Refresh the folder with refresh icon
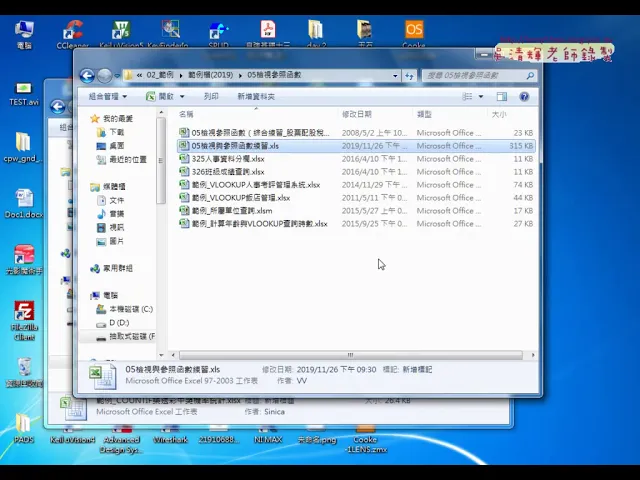Screen dimensions: 640x480 tap(409, 76)
